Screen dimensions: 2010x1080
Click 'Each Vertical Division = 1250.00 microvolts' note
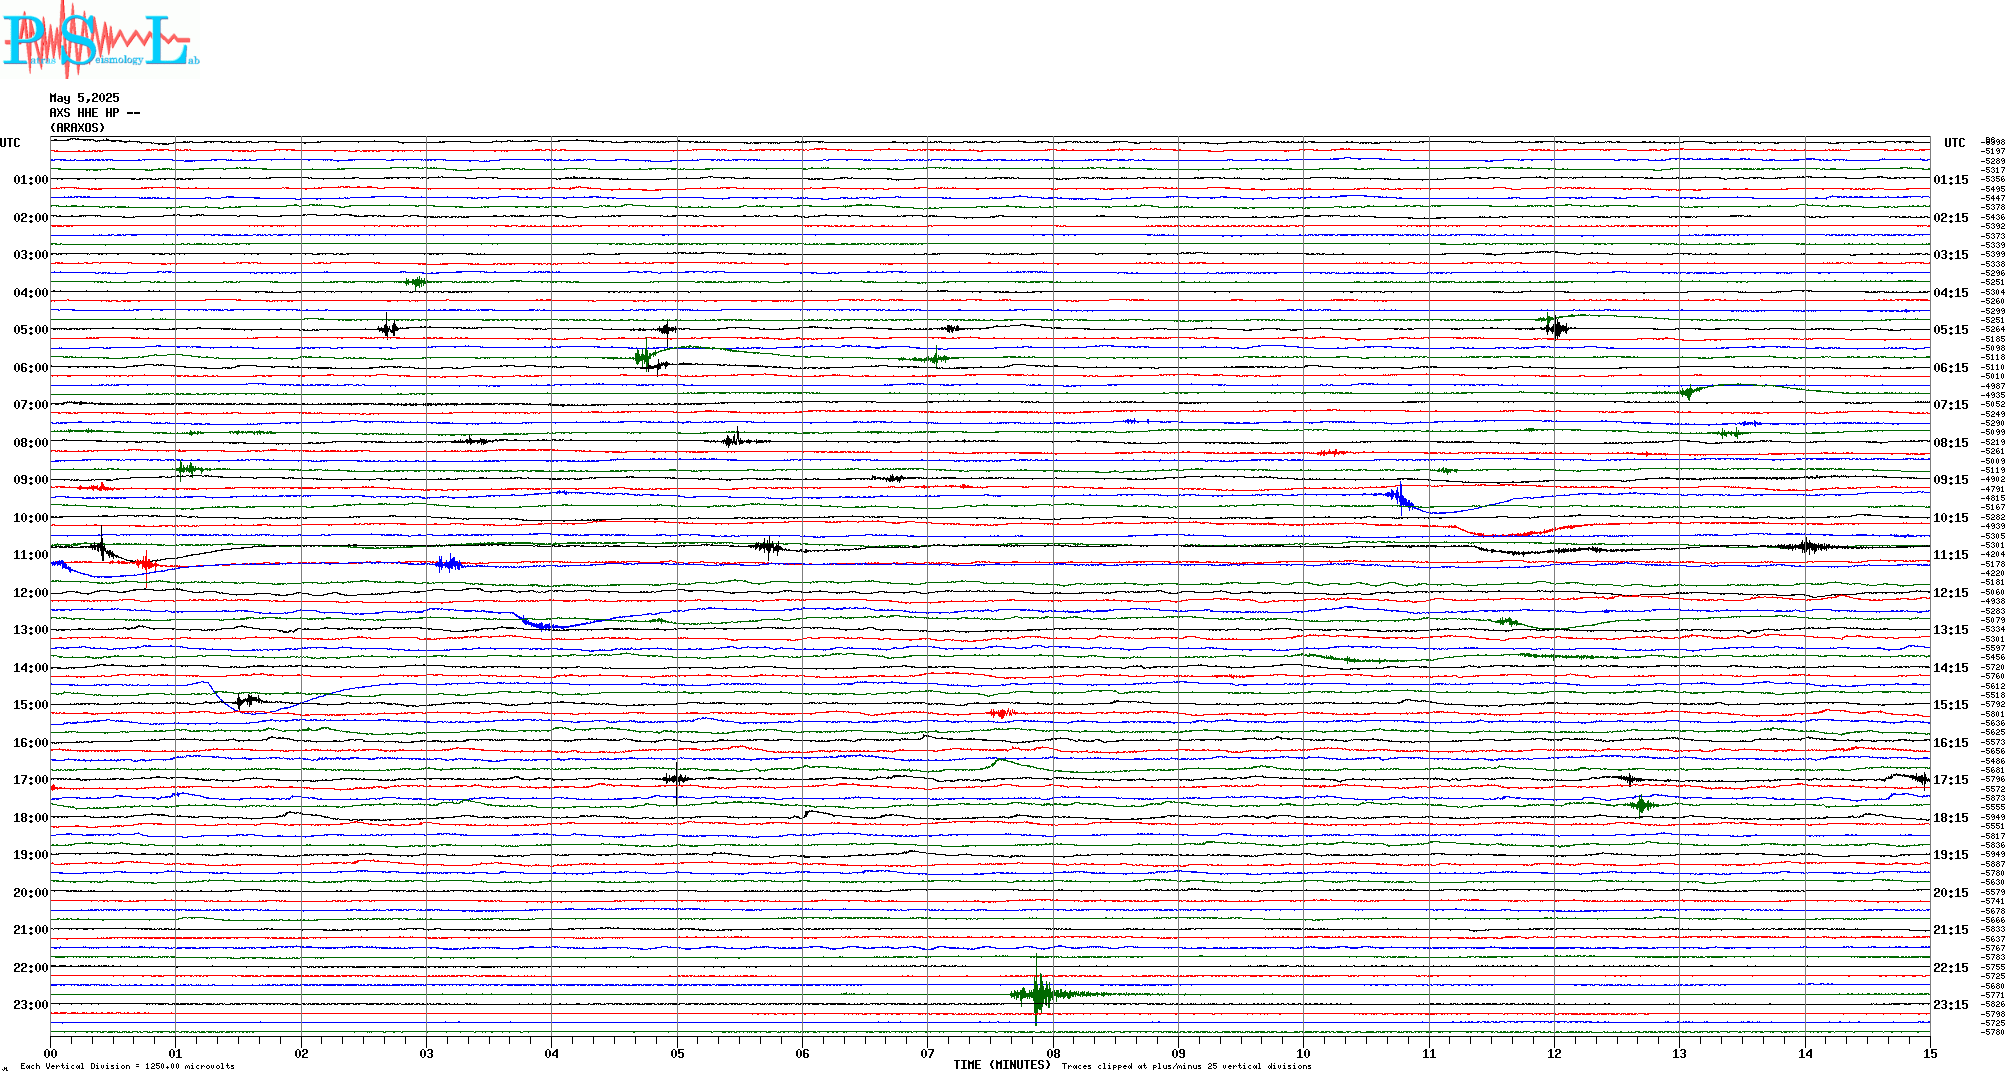coord(127,1066)
